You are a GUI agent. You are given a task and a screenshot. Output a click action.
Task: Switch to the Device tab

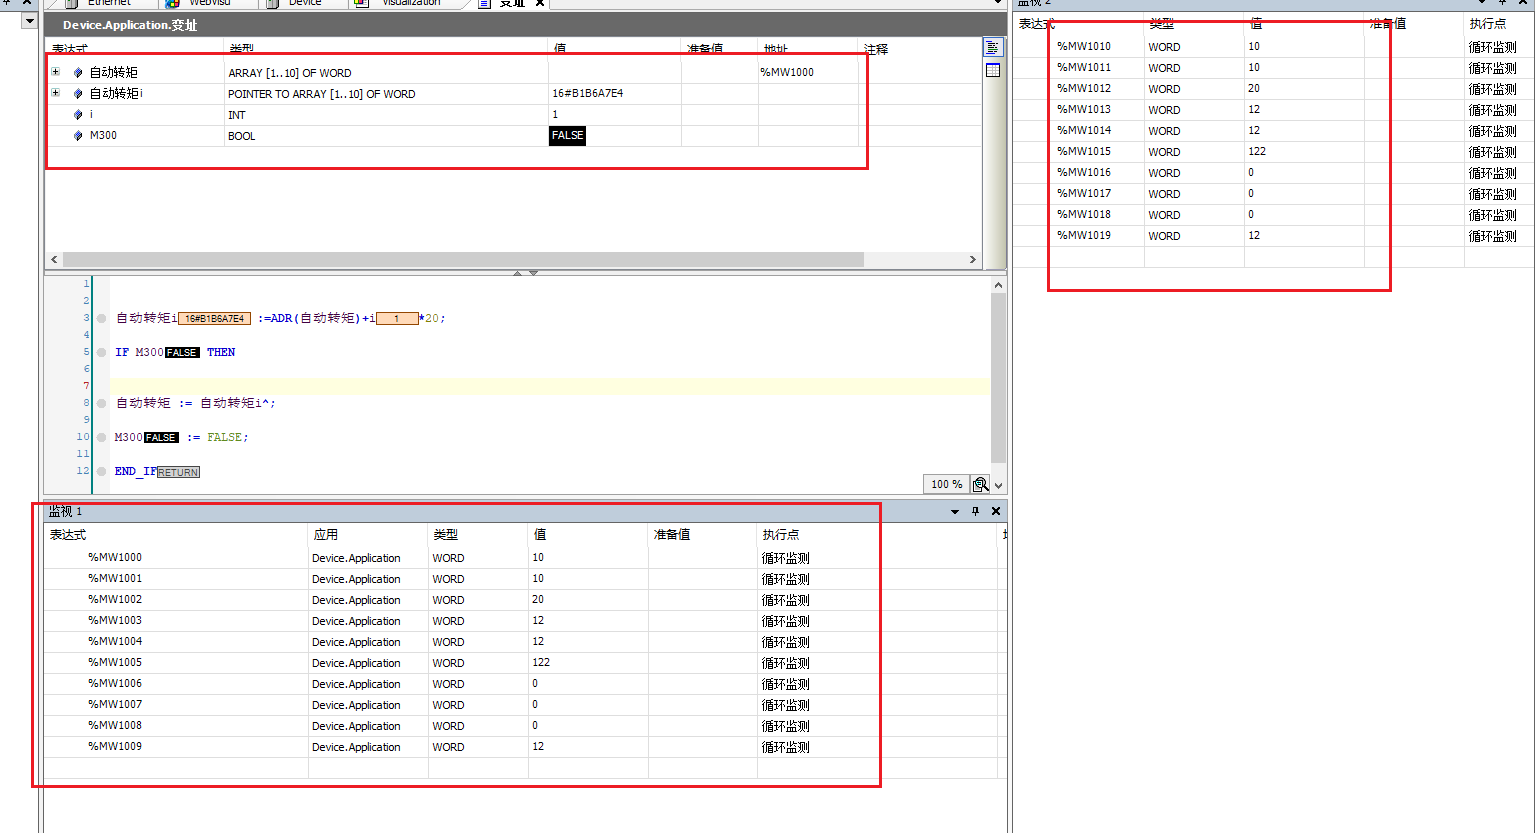click(x=304, y=3)
